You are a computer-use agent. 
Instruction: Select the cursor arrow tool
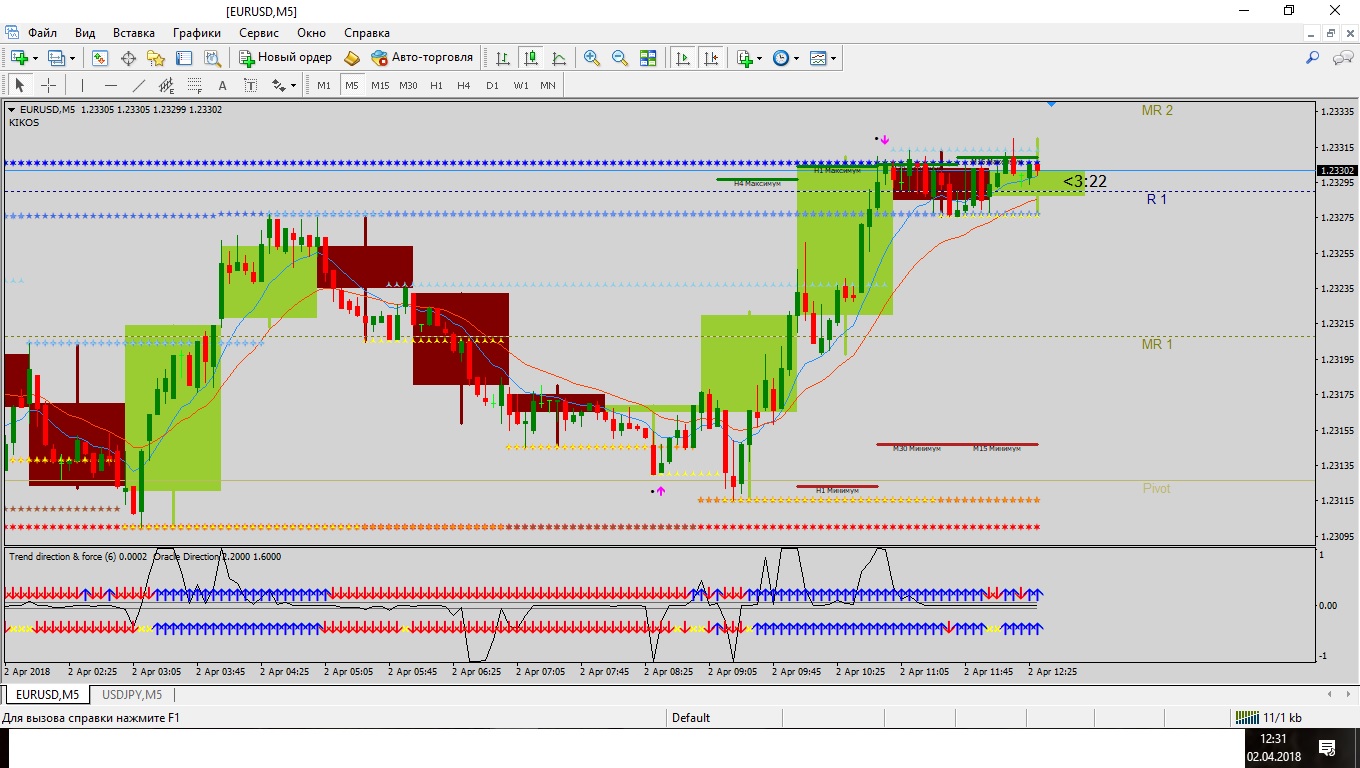tap(20, 85)
